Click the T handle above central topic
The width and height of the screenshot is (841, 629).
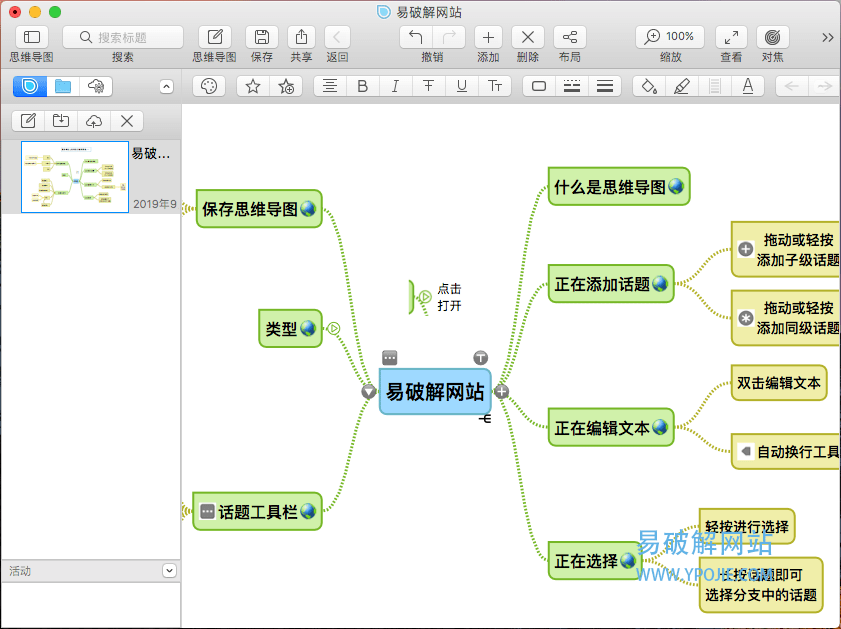click(x=481, y=358)
